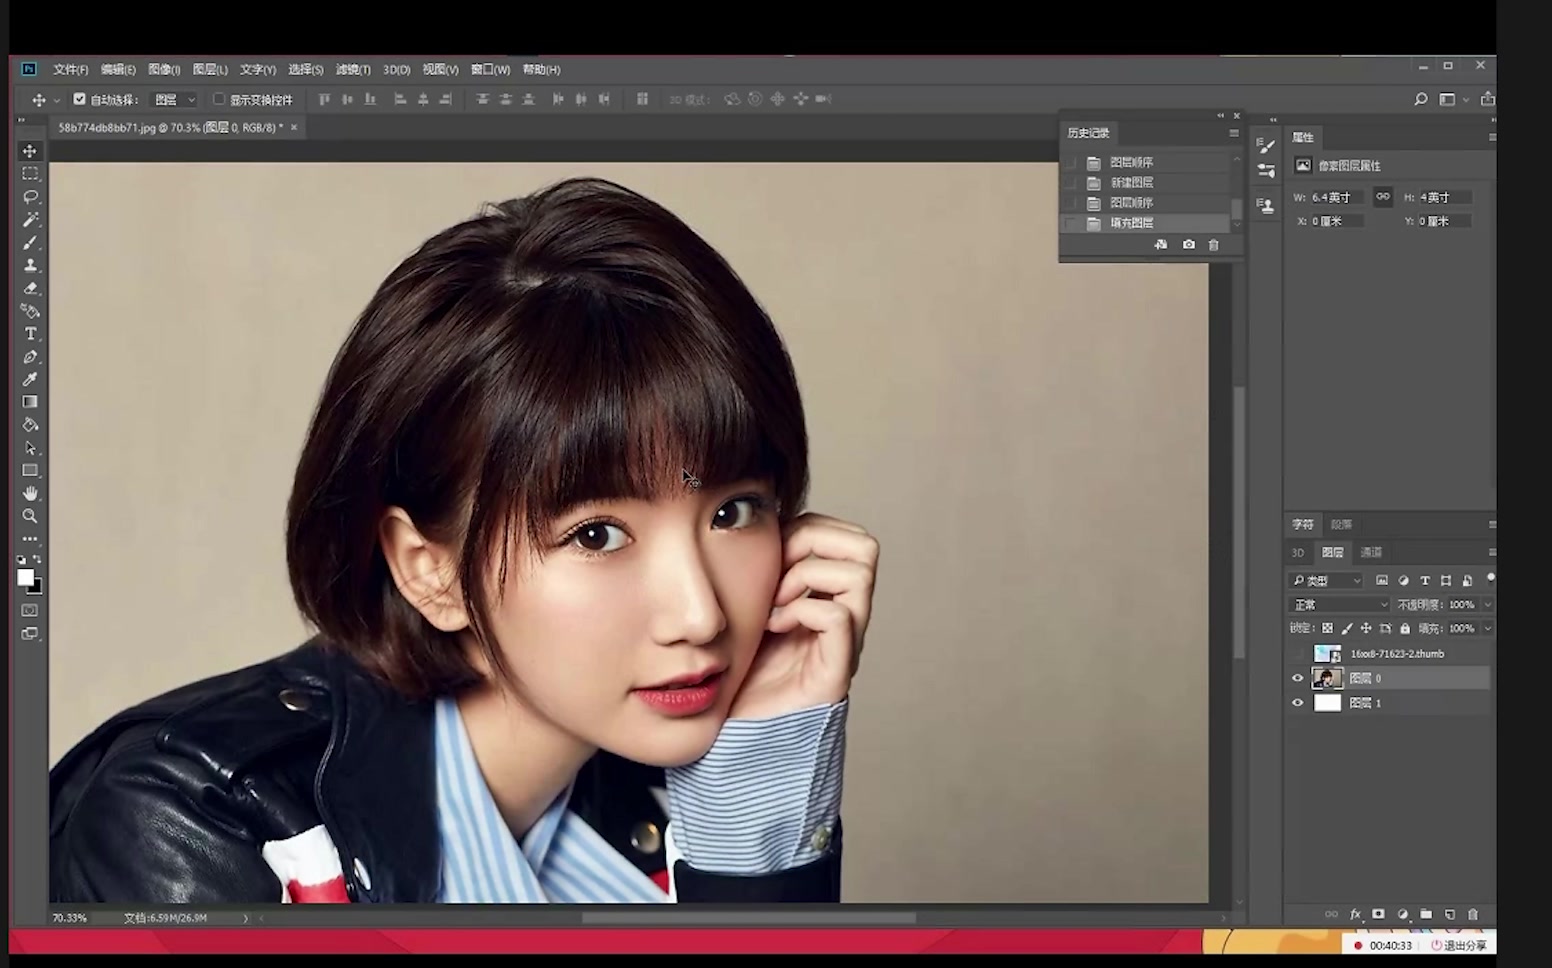The image size is (1552, 968).
Task: Switch to the 3D panel tab
Action: 1298,552
